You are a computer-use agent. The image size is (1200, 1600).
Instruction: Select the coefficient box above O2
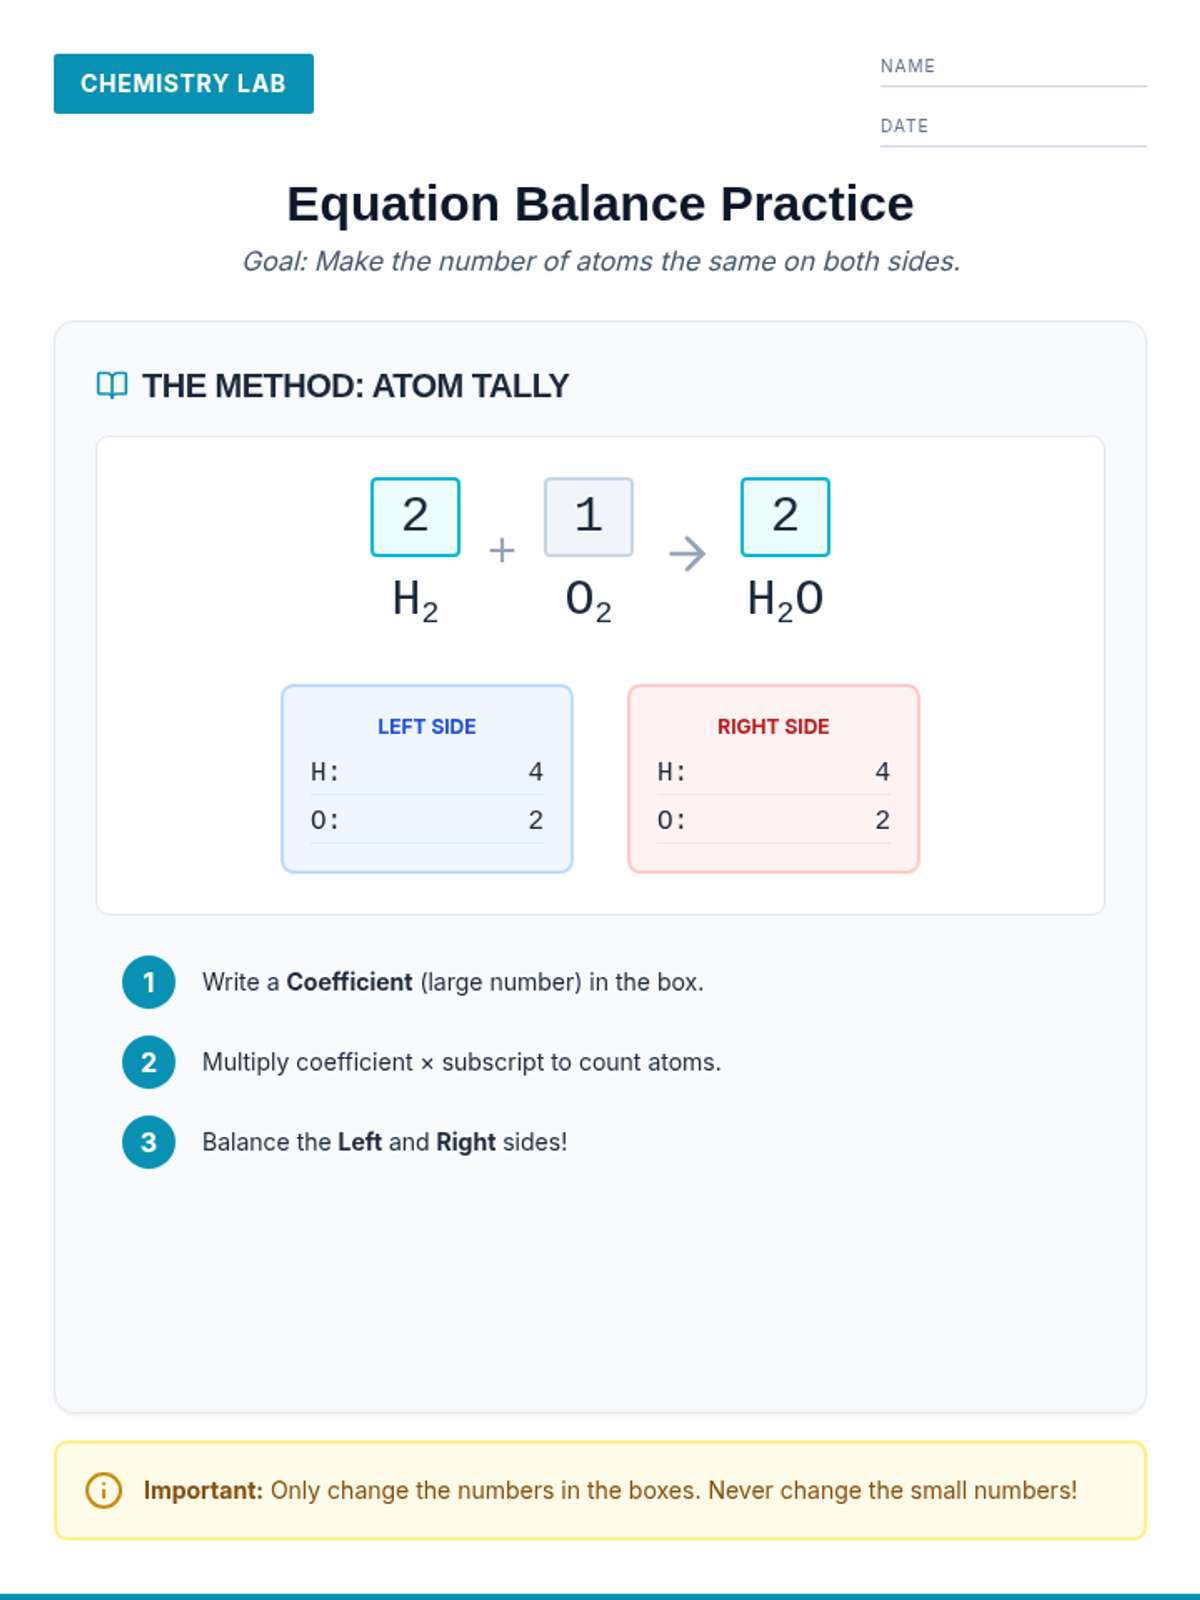pyautogui.click(x=588, y=517)
